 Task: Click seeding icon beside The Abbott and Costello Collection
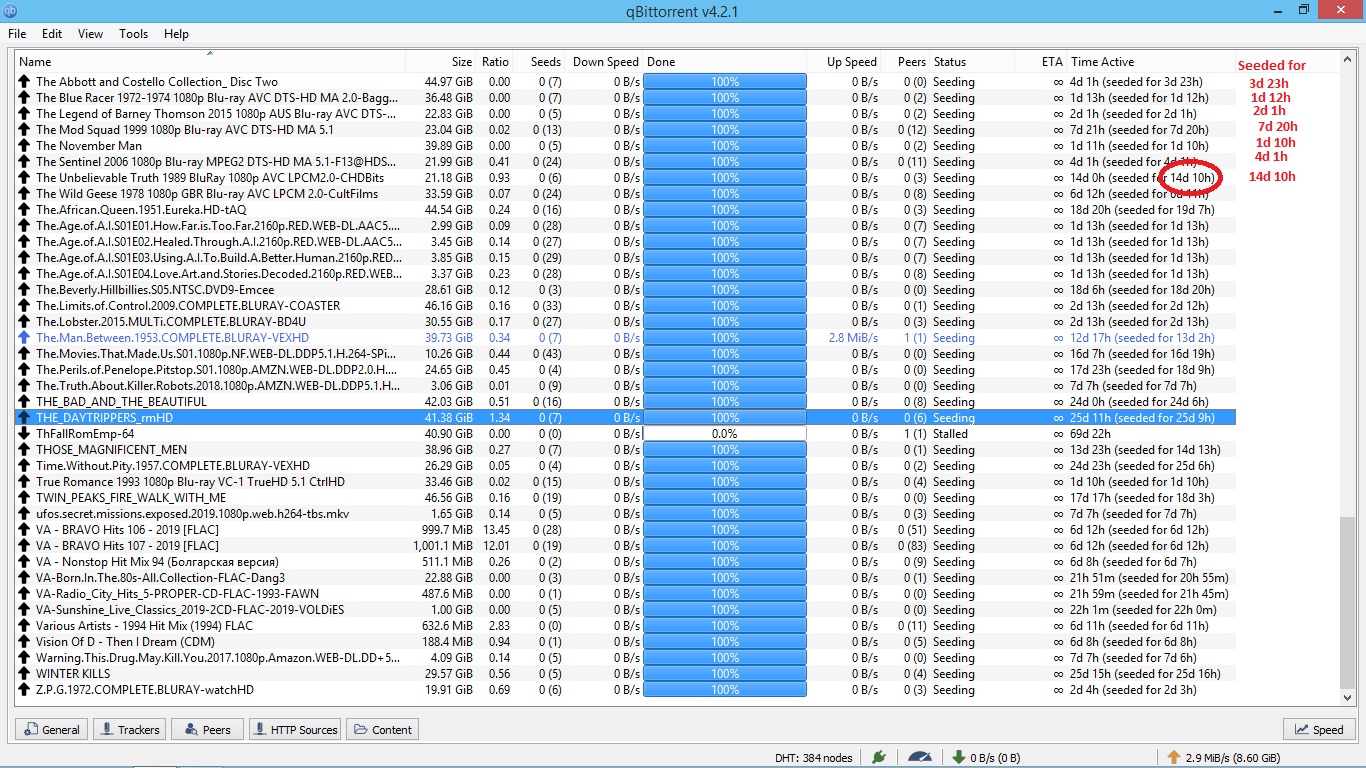pos(25,82)
